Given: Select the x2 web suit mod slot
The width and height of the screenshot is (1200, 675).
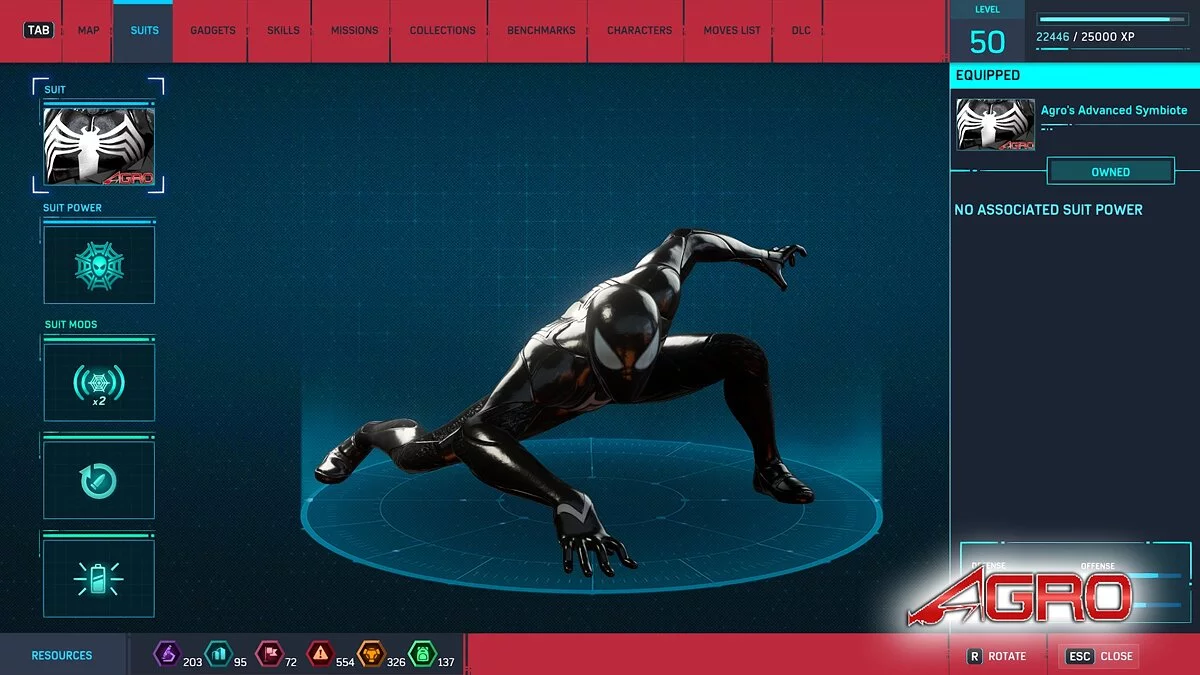Looking at the screenshot, I should coord(99,382).
